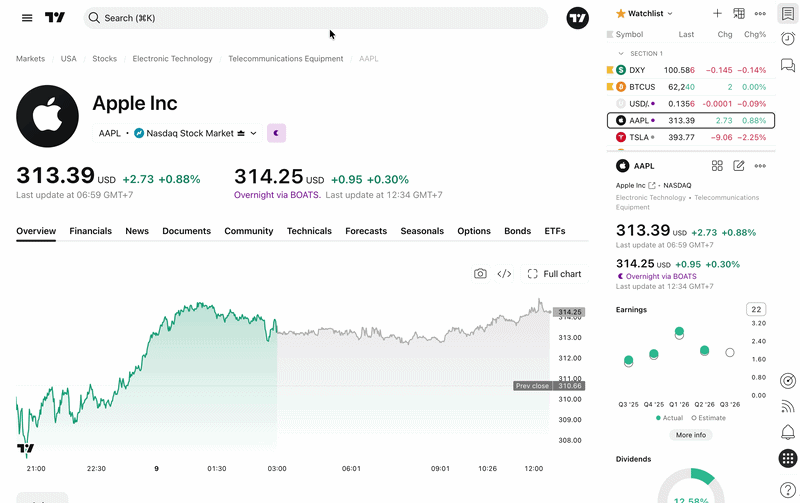Go to Stocks breadcrumb

[105, 59]
